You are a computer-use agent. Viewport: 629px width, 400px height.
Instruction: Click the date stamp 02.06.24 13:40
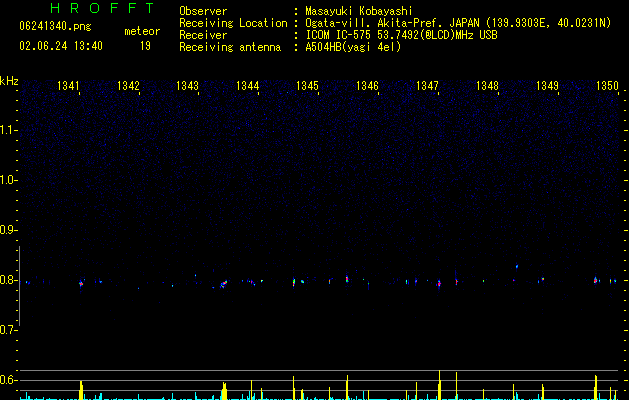click(x=61, y=46)
